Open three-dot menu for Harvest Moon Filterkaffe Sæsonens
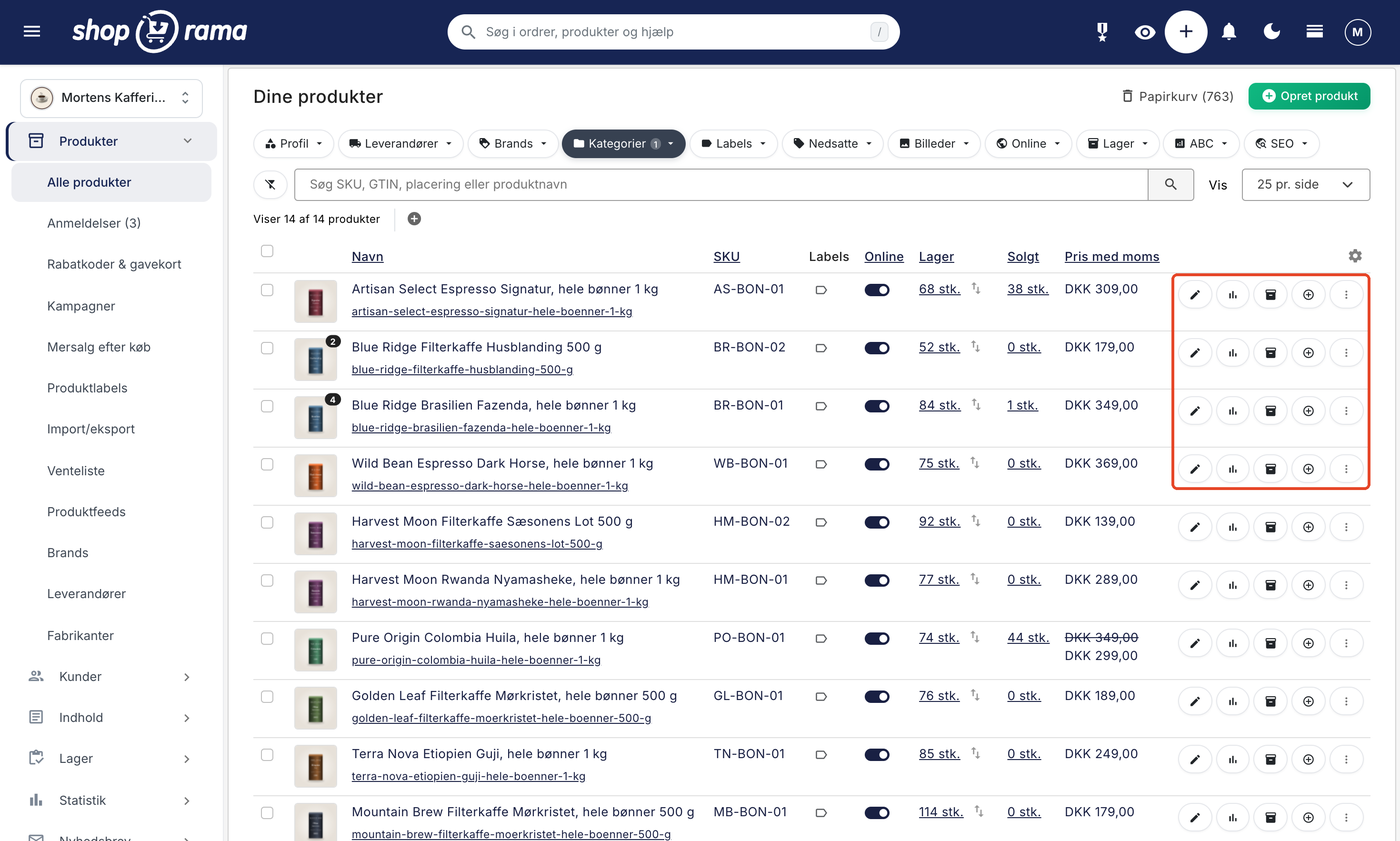Screen dimensions: 1400x841 pyautogui.click(x=1347, y=527)
